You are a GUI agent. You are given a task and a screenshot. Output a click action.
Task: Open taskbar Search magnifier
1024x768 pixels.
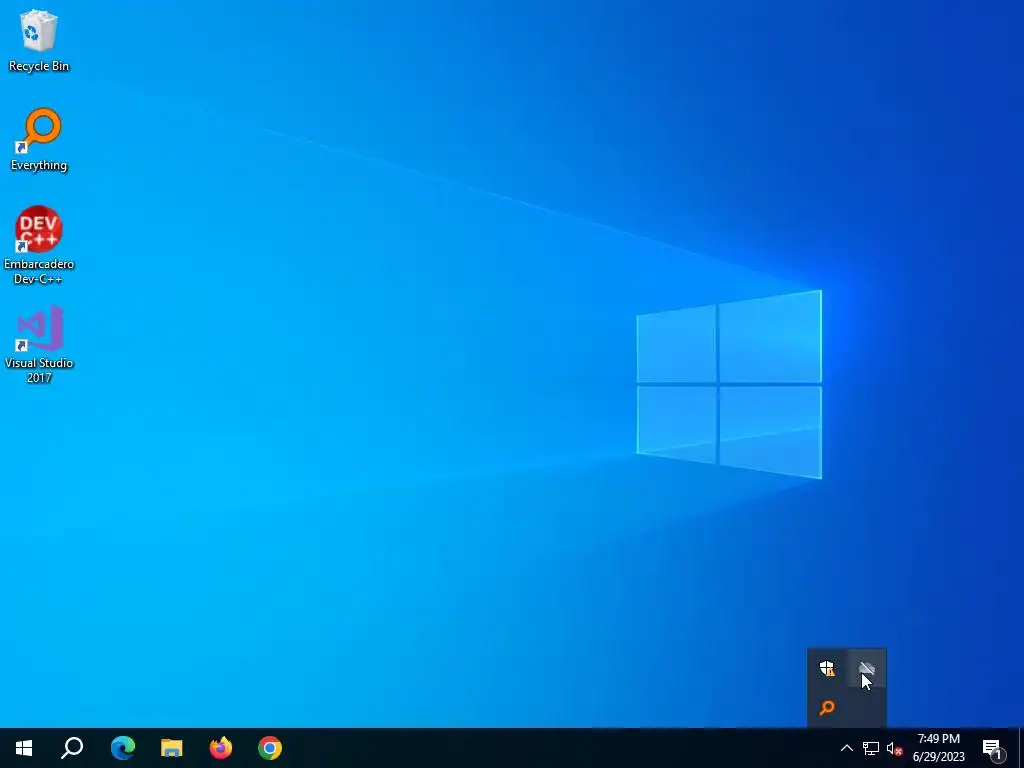[72, 748]
